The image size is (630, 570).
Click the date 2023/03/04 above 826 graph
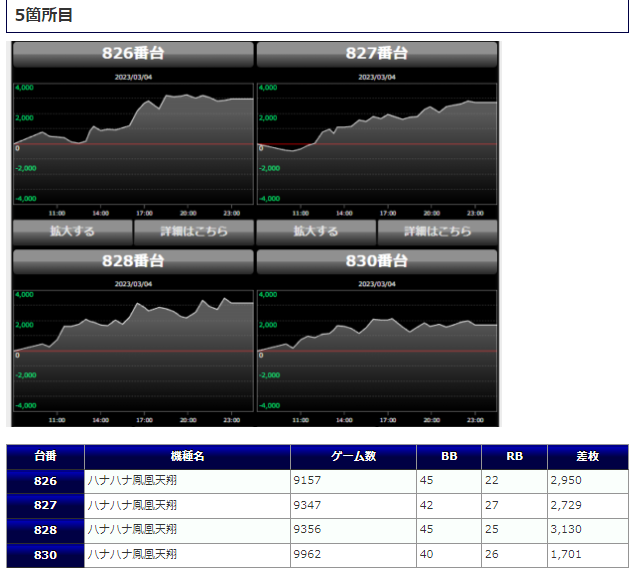(x=133, y=77)
